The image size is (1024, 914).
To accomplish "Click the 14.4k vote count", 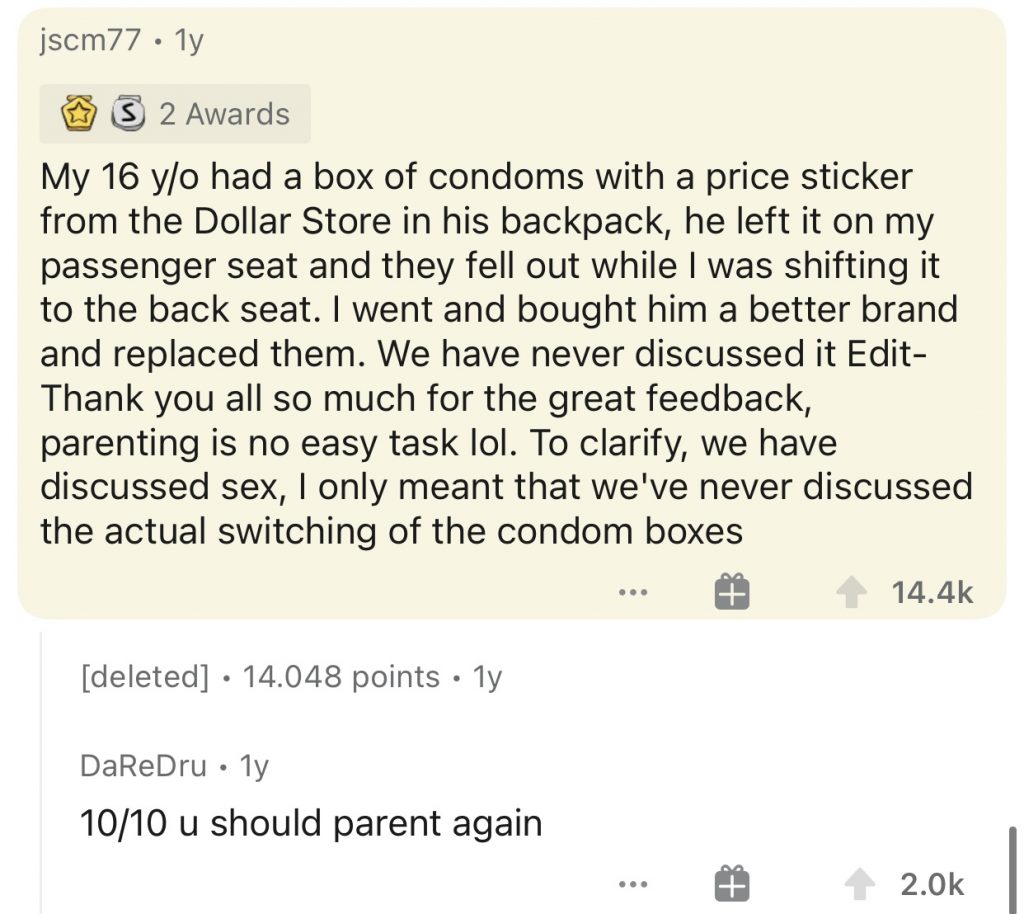I will coord(931,593).
